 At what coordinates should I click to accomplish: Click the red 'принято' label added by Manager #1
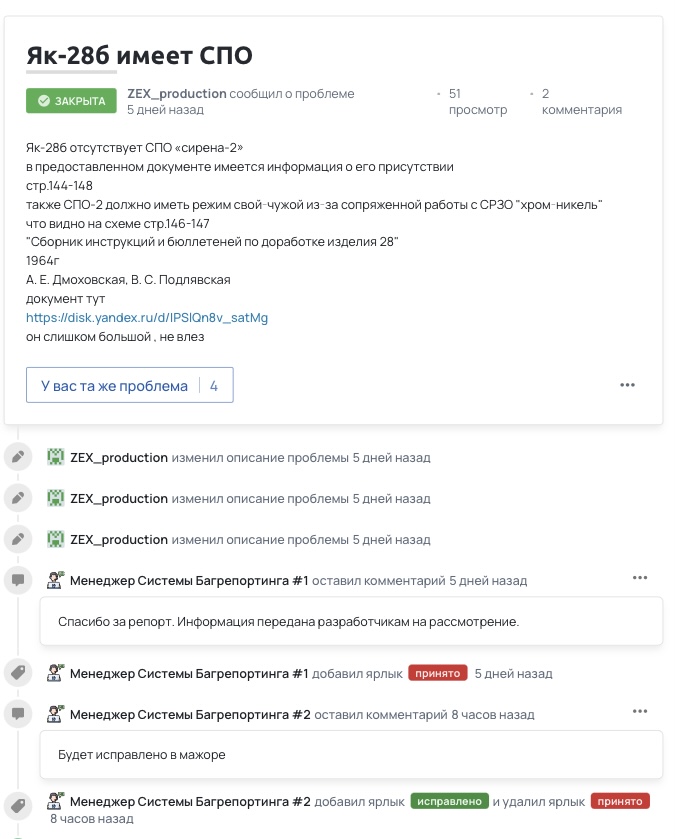(x=437, y=674)
